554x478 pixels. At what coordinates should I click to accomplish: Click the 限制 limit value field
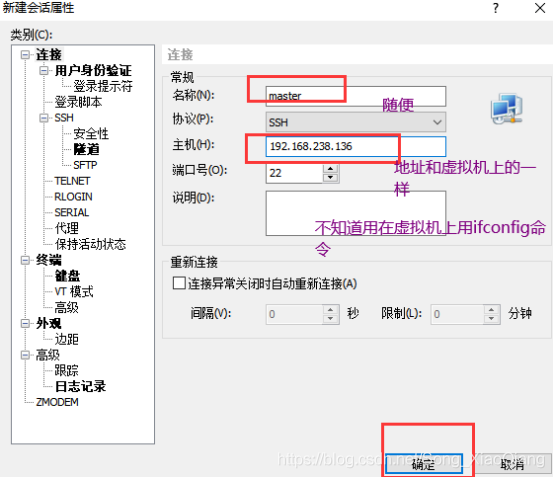(x=457, y=314)
